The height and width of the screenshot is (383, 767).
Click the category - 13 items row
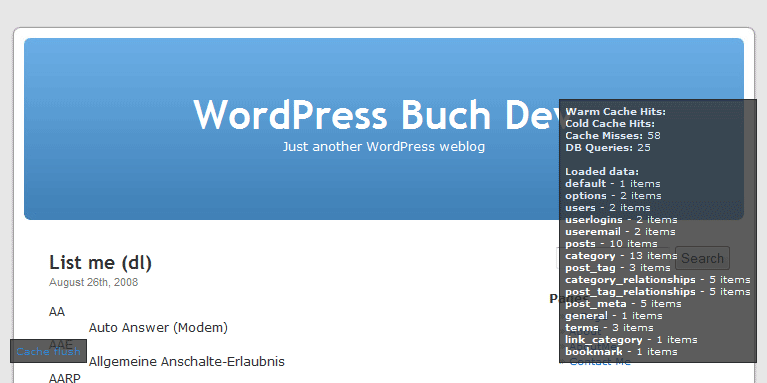(621, 256)
